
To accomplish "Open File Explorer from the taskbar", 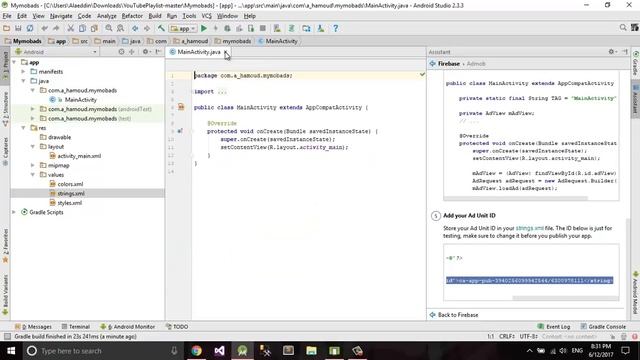I will point(311,351).
